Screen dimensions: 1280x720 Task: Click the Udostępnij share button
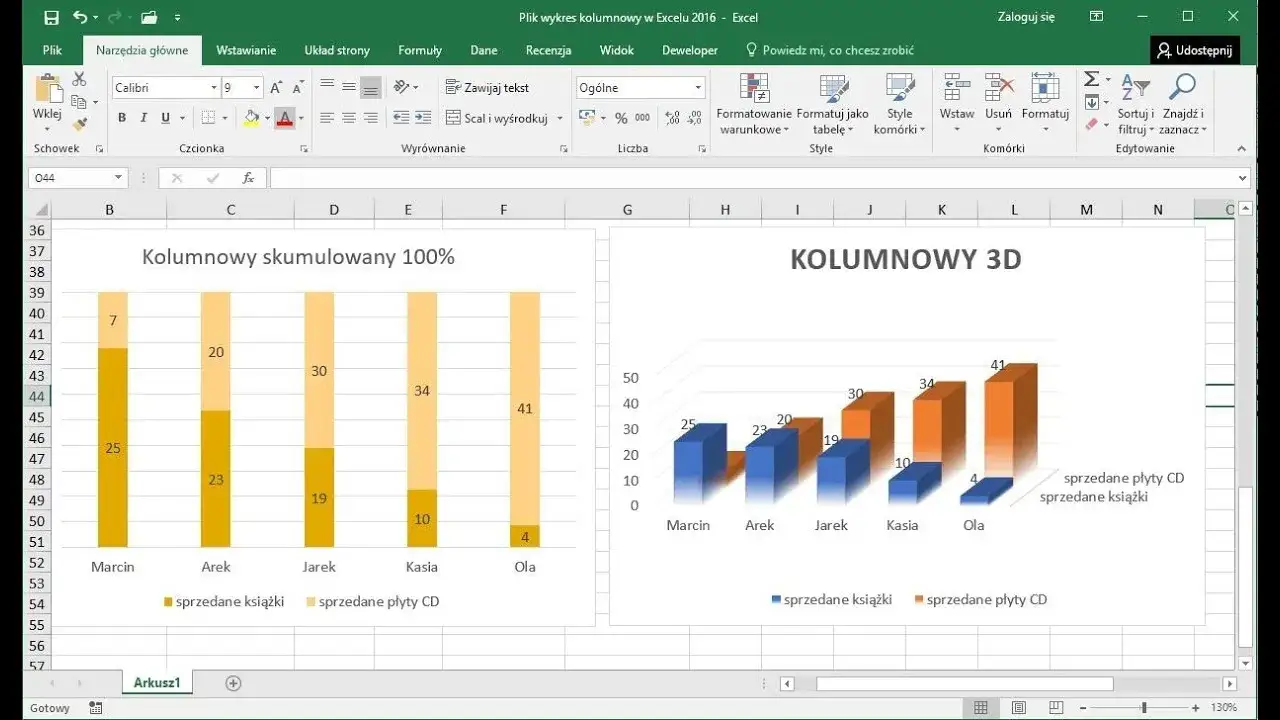1195,50
